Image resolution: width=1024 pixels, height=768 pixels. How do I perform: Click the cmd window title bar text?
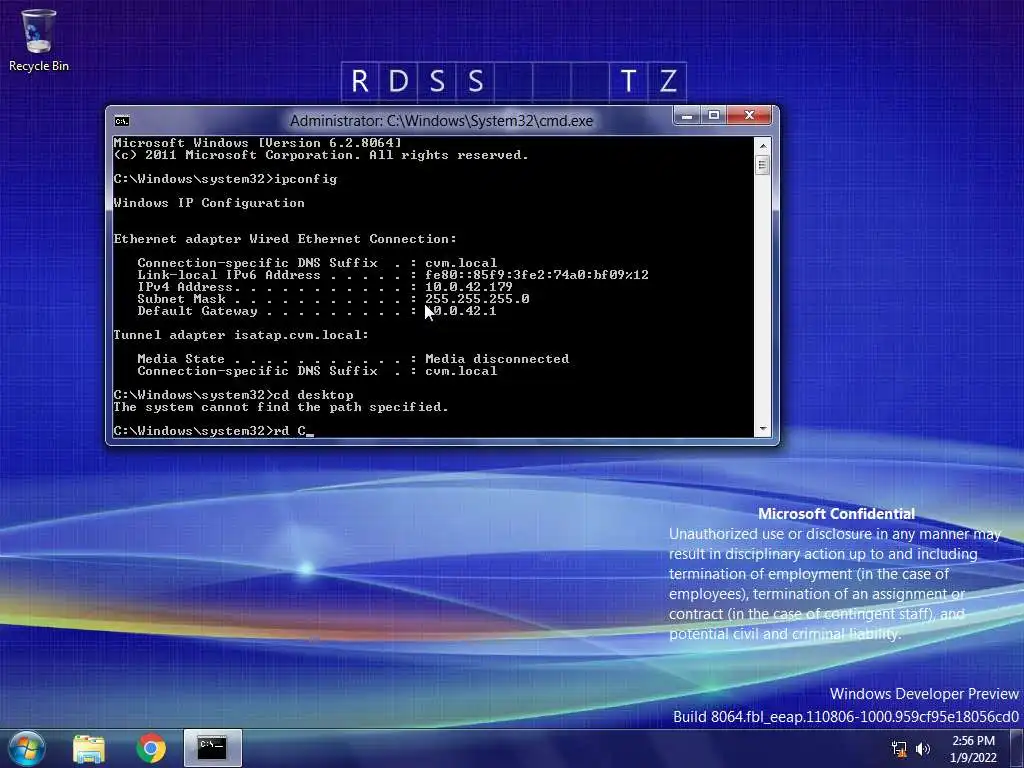pos(441,121)
